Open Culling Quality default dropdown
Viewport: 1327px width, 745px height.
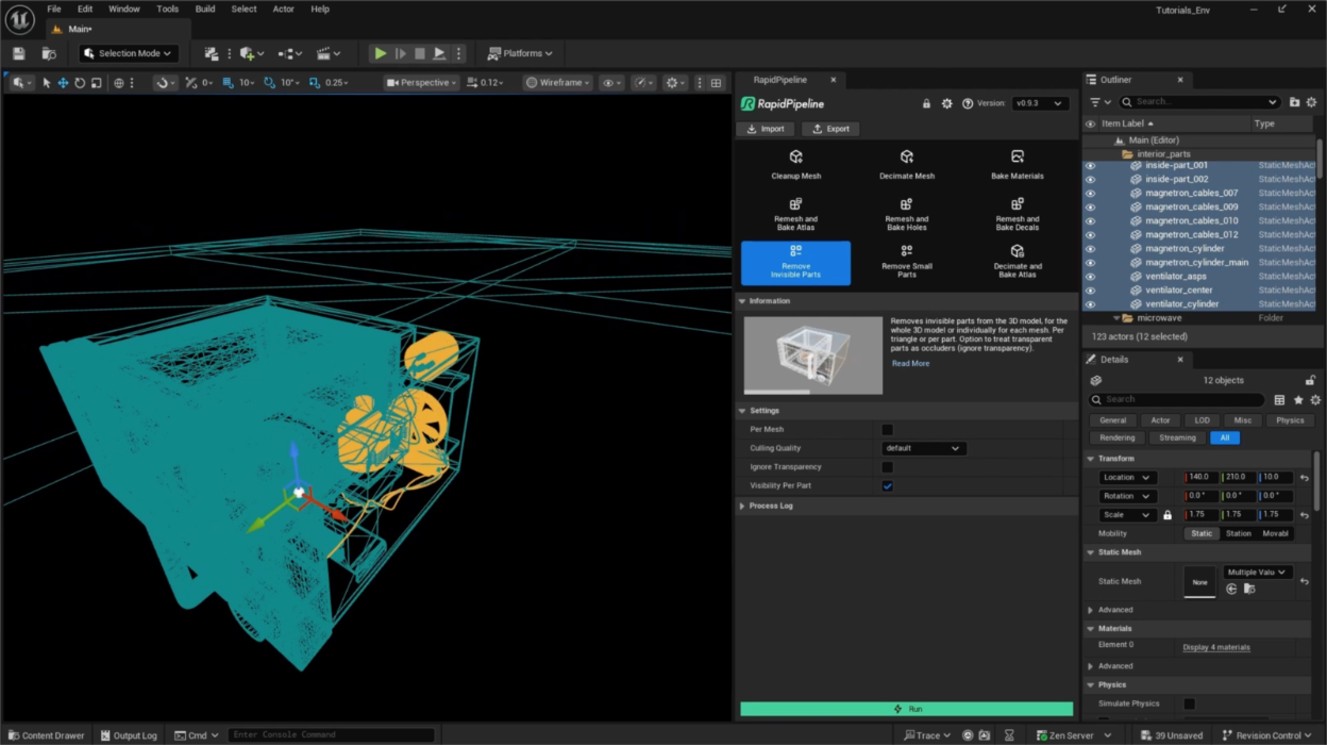(922, 448)
